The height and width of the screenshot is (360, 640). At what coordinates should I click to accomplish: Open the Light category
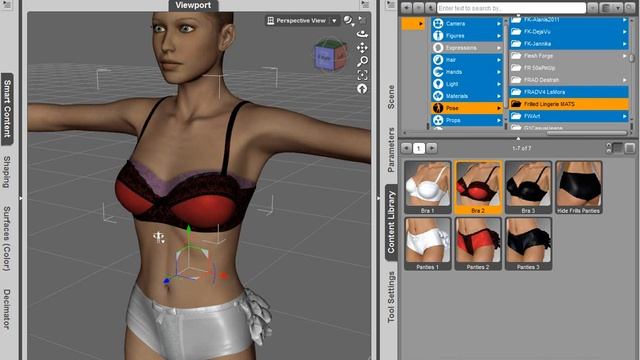tap(467, 84)
